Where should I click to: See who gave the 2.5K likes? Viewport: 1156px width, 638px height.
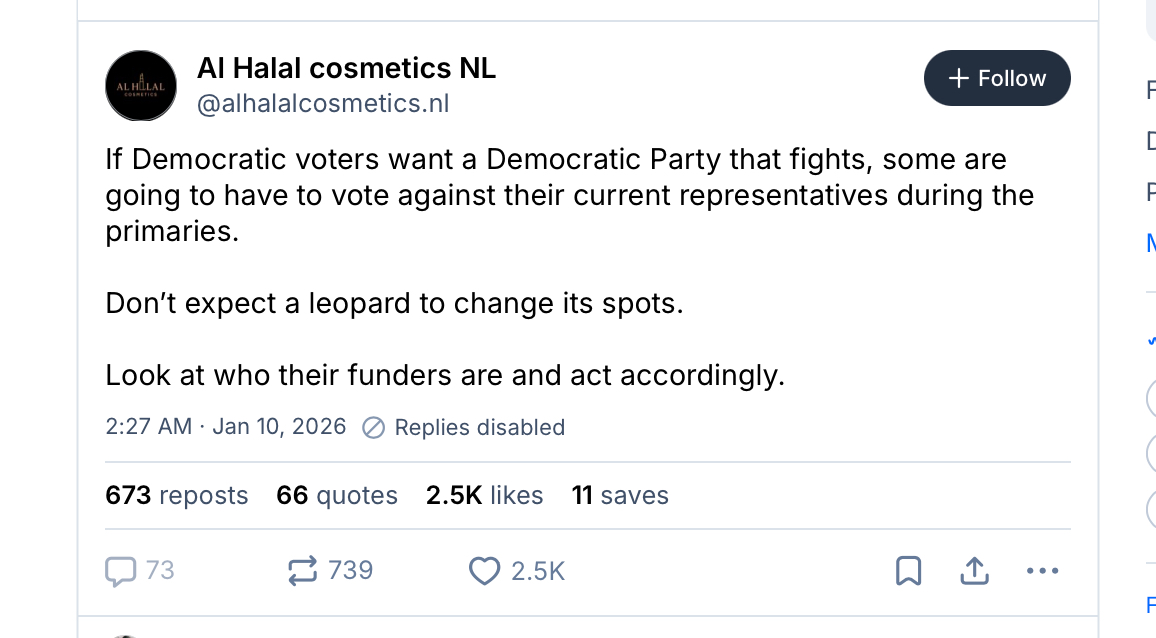(484, 495)
